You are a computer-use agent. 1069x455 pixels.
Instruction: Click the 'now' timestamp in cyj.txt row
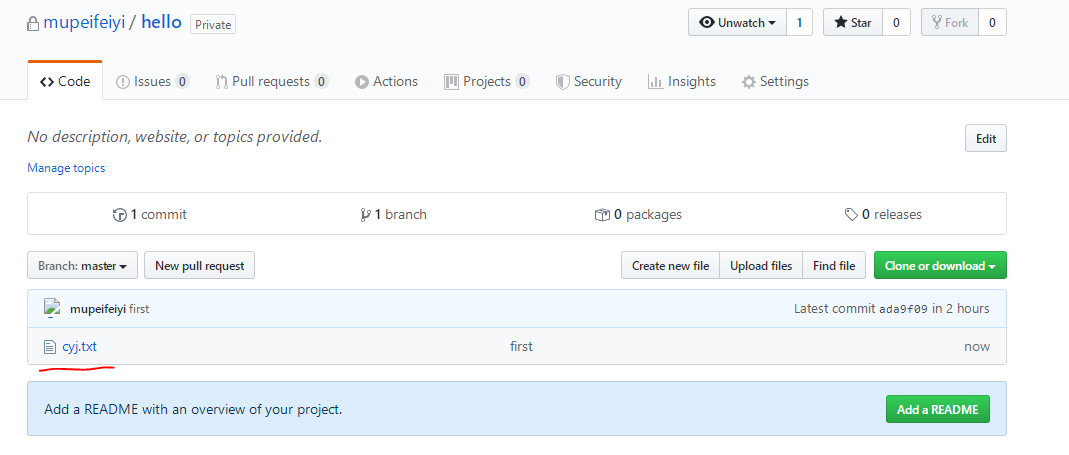[977, 347]
